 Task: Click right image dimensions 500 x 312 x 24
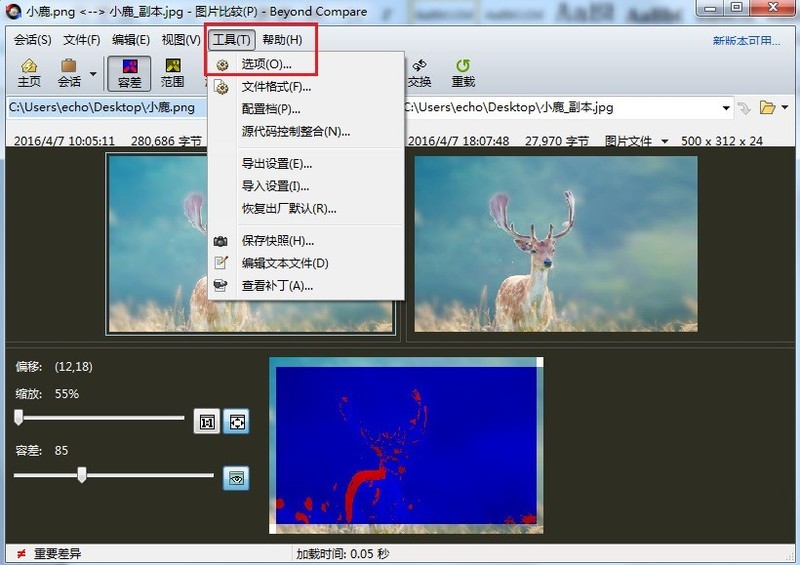click(722, 141)
